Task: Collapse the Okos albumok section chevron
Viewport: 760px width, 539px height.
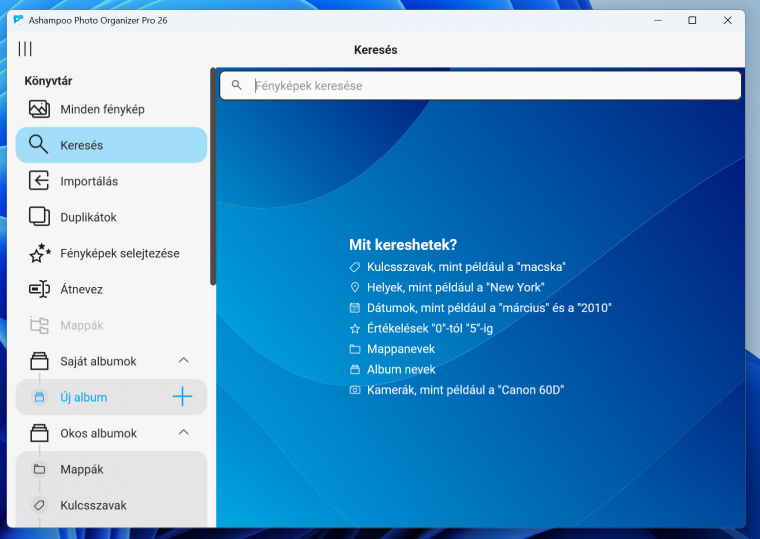Action: [183, 433]
